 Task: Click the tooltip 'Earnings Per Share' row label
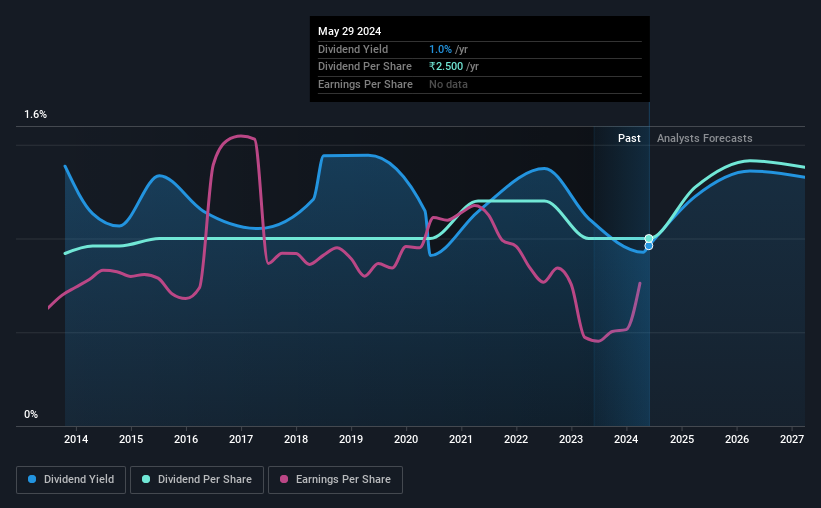(x=365, y=84)
